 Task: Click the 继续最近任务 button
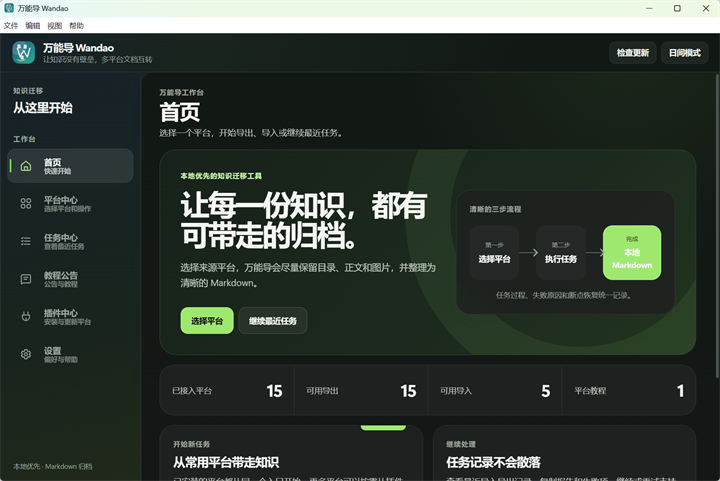(273, 321)
